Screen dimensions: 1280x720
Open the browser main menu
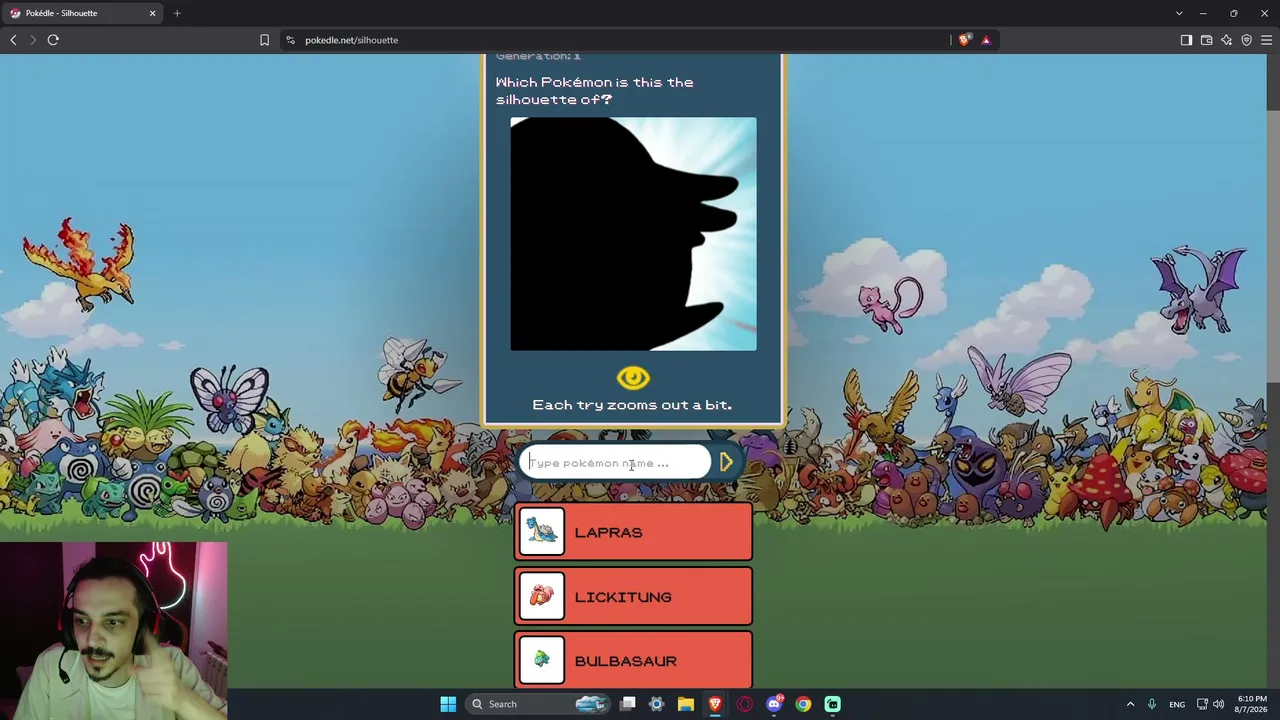[x=1266, y=40]
